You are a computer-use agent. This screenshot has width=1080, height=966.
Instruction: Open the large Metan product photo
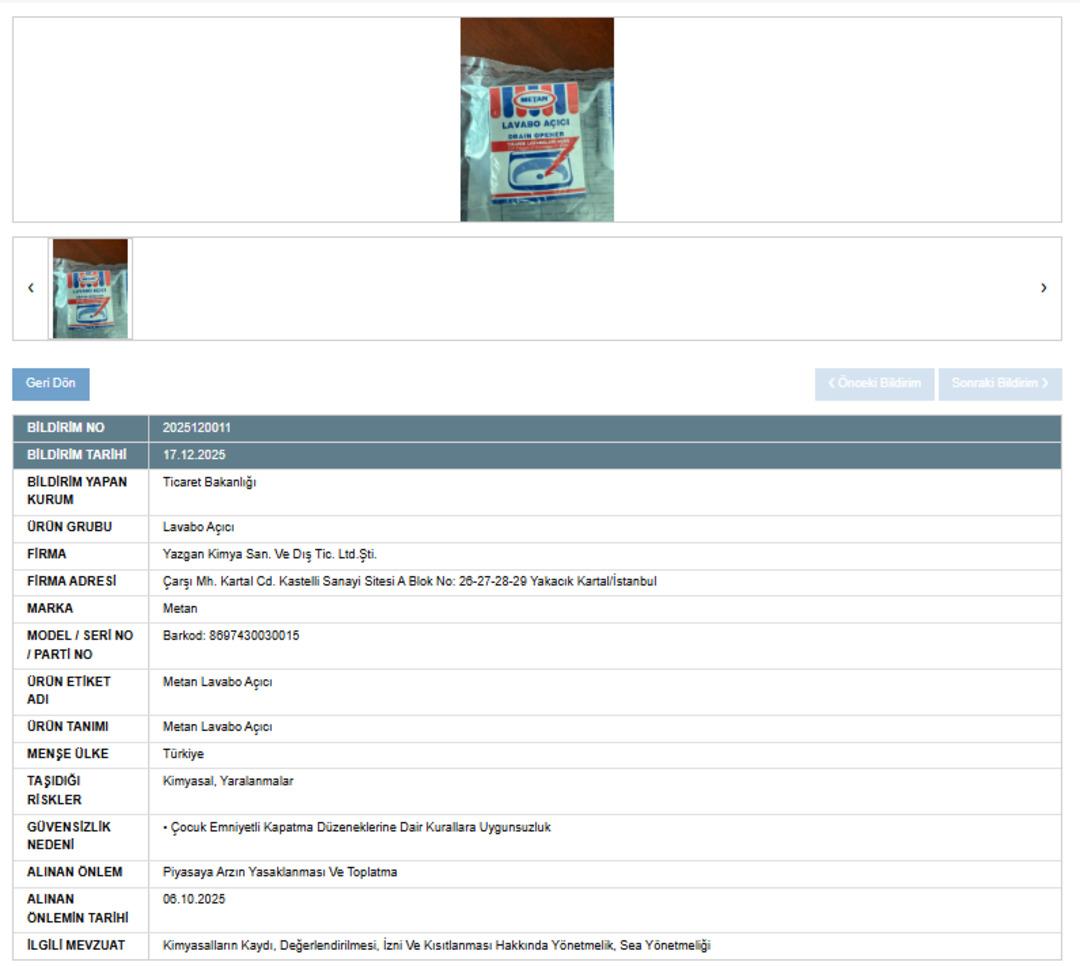537,119
